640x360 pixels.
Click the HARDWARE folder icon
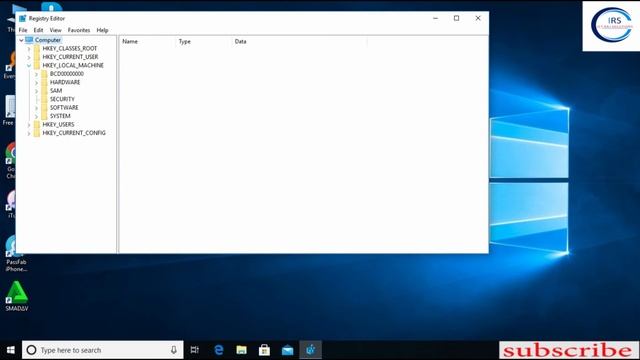point(44,82)
